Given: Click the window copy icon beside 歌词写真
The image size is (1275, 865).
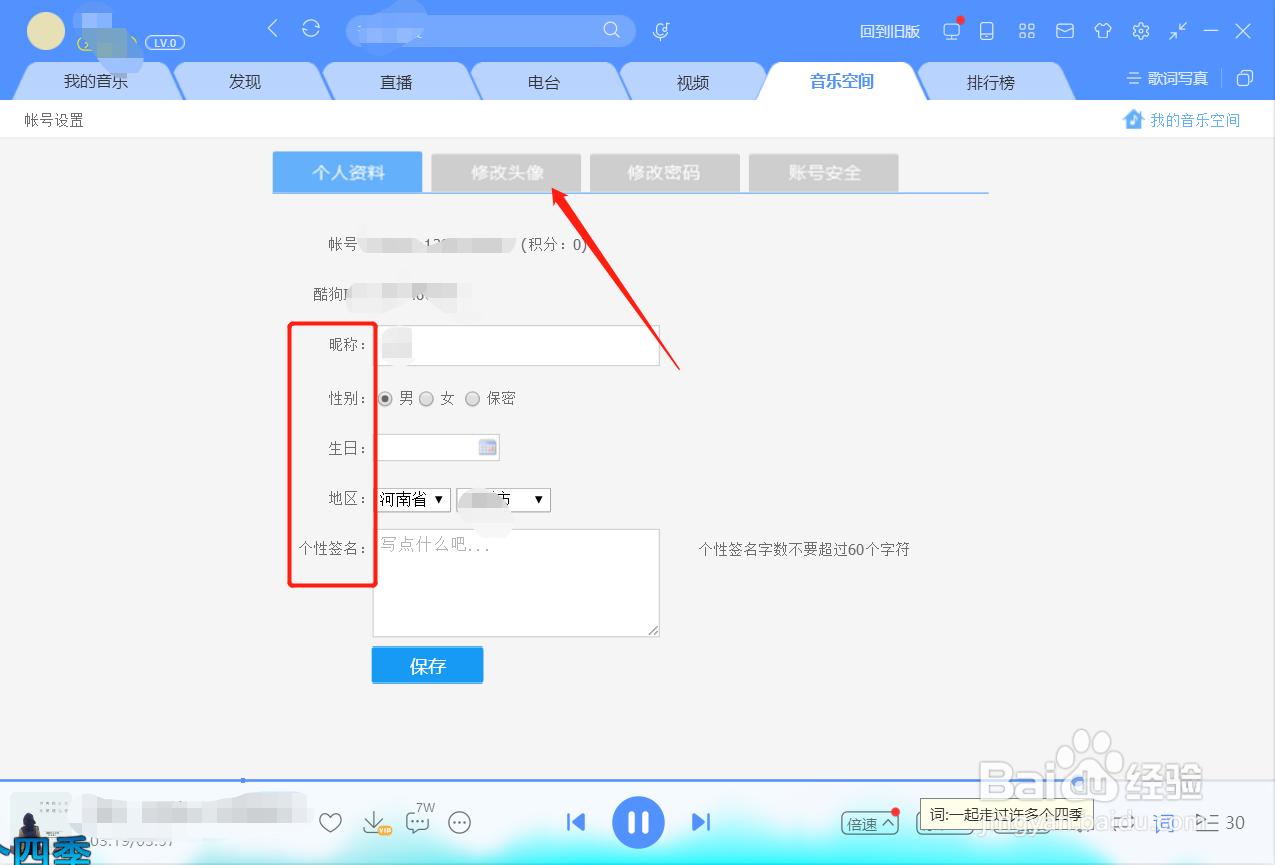Looking at the screenshot, I should click(x=1245, y=78).
